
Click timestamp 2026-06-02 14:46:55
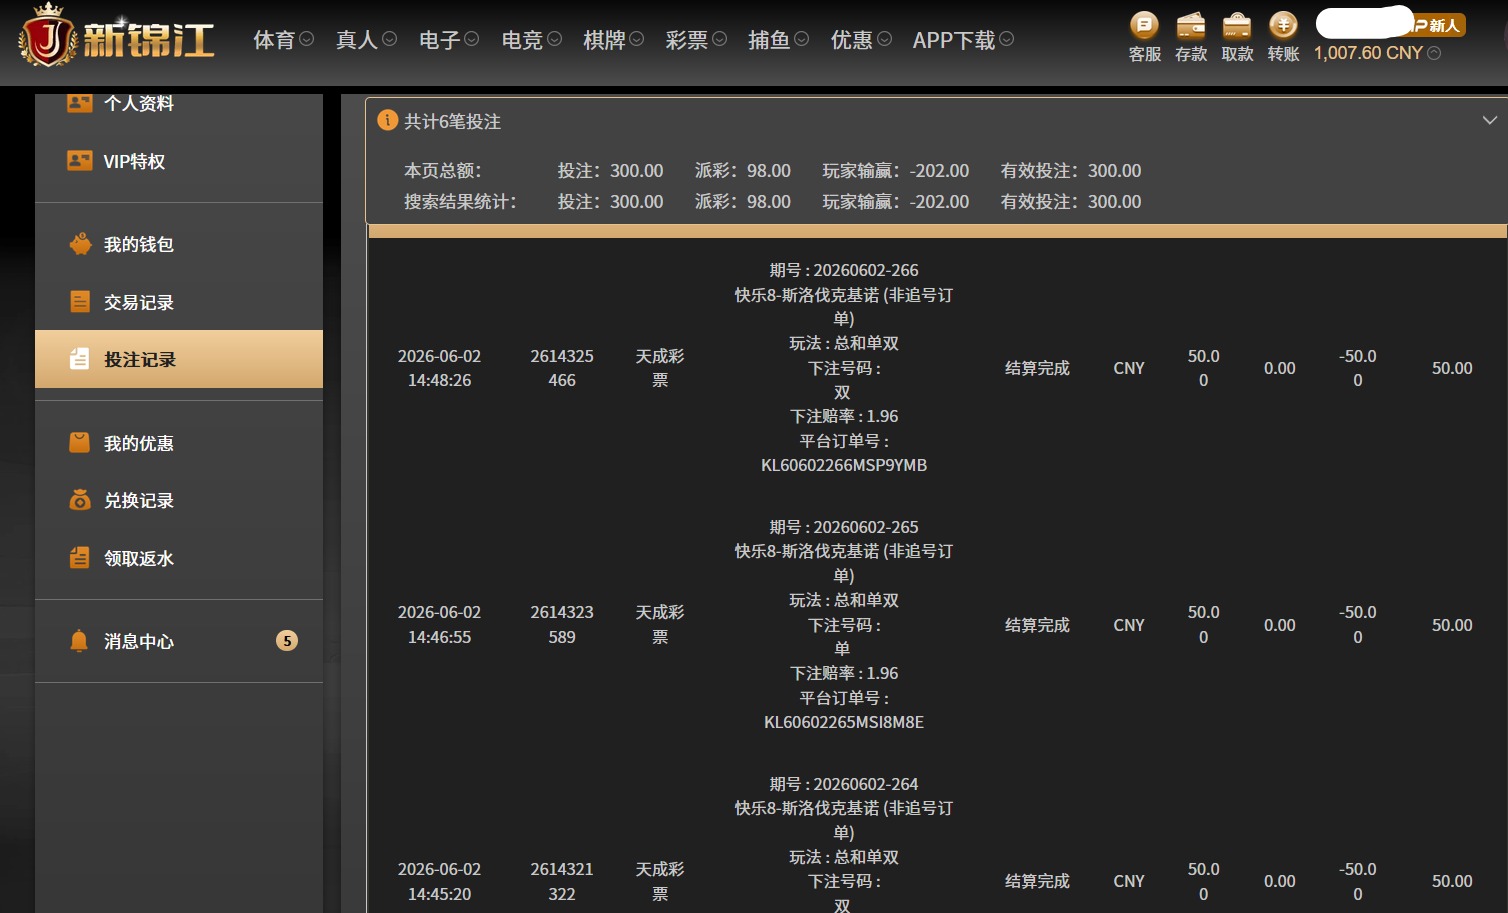coord(439,625)
